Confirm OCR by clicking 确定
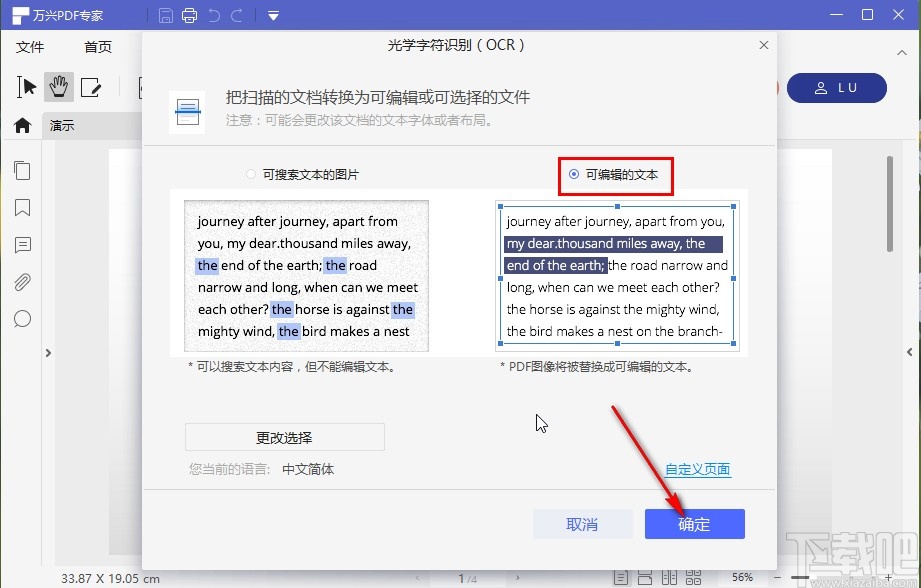Viewport: 921px width, 588px height. point(694,524)
